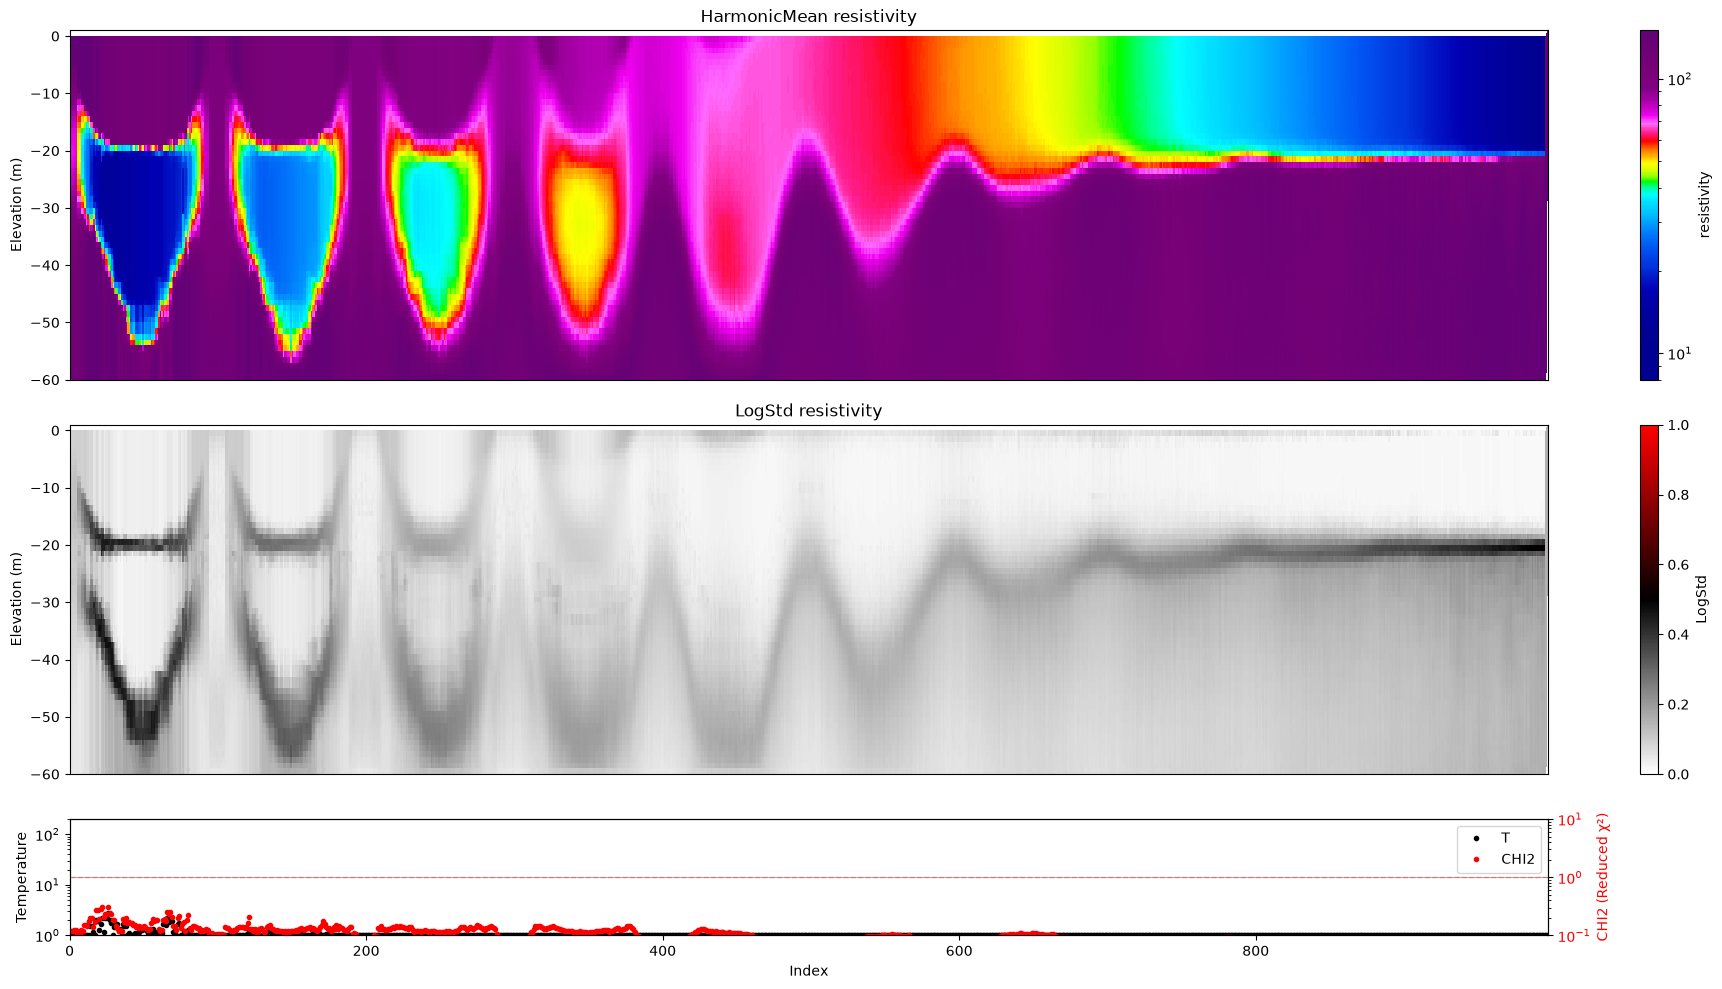Click the x-axis tick label 400
1722x989 pixels.
coord(662,951)
